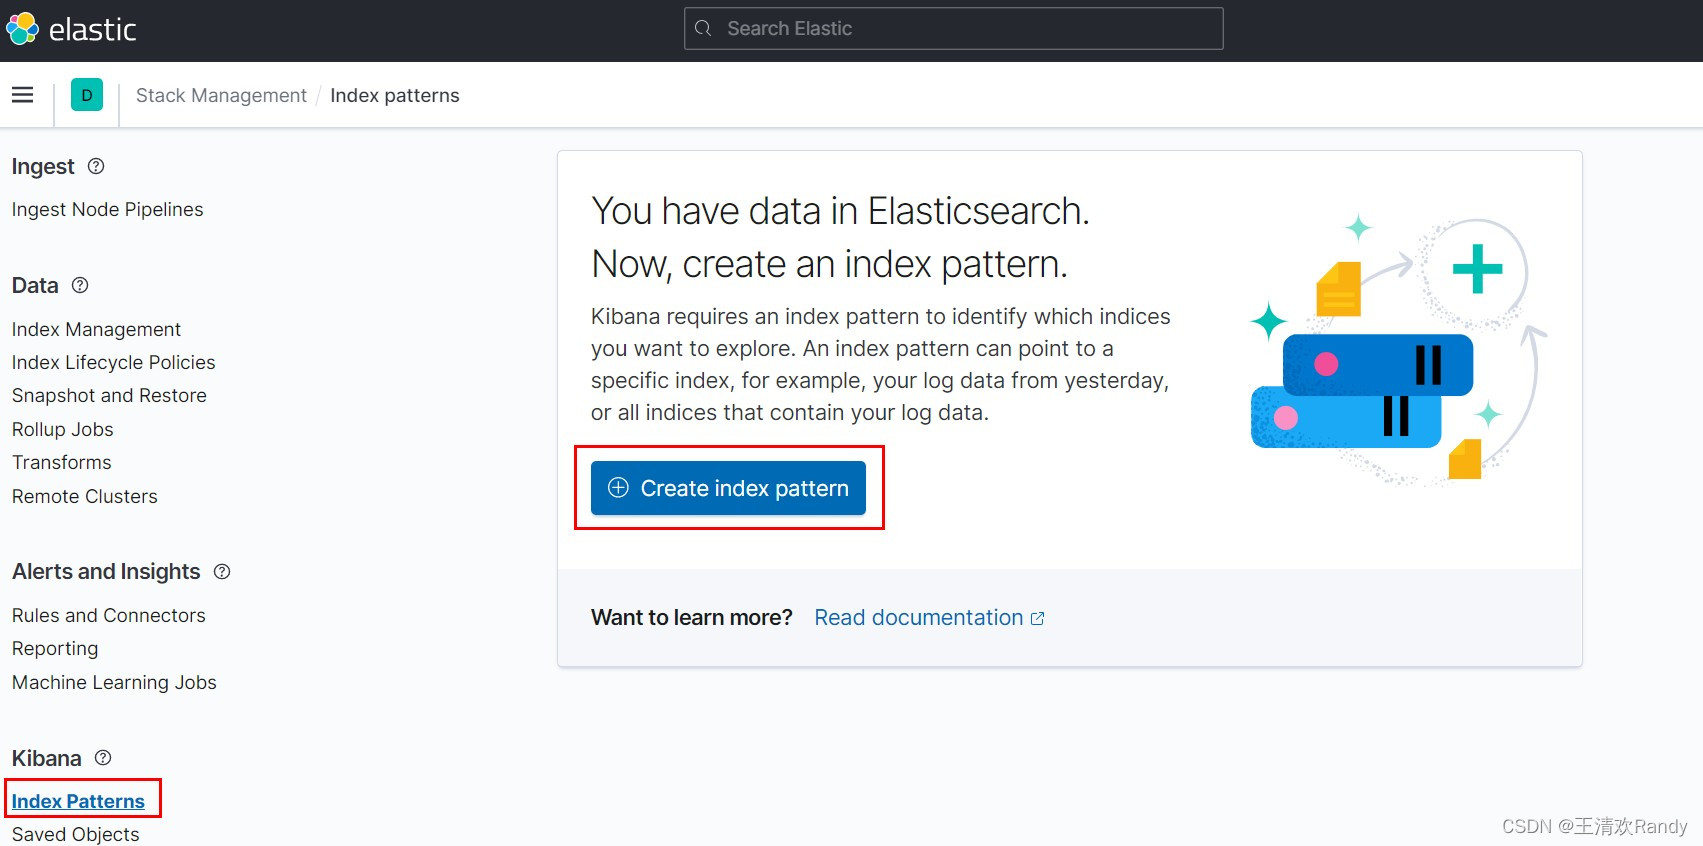Viewport: 1703px width, 846px height.
Task: Open Reporting page
Action: pos(55,648)
